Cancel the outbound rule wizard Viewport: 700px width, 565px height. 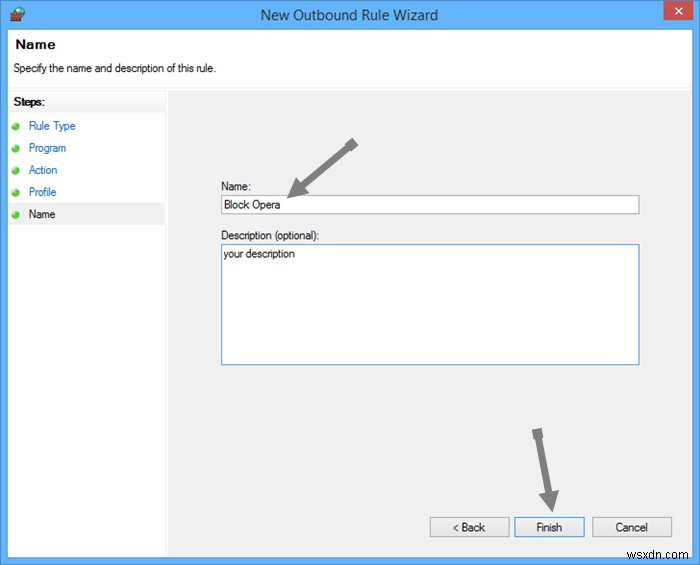pyautogui.click(x=632, y=527)
